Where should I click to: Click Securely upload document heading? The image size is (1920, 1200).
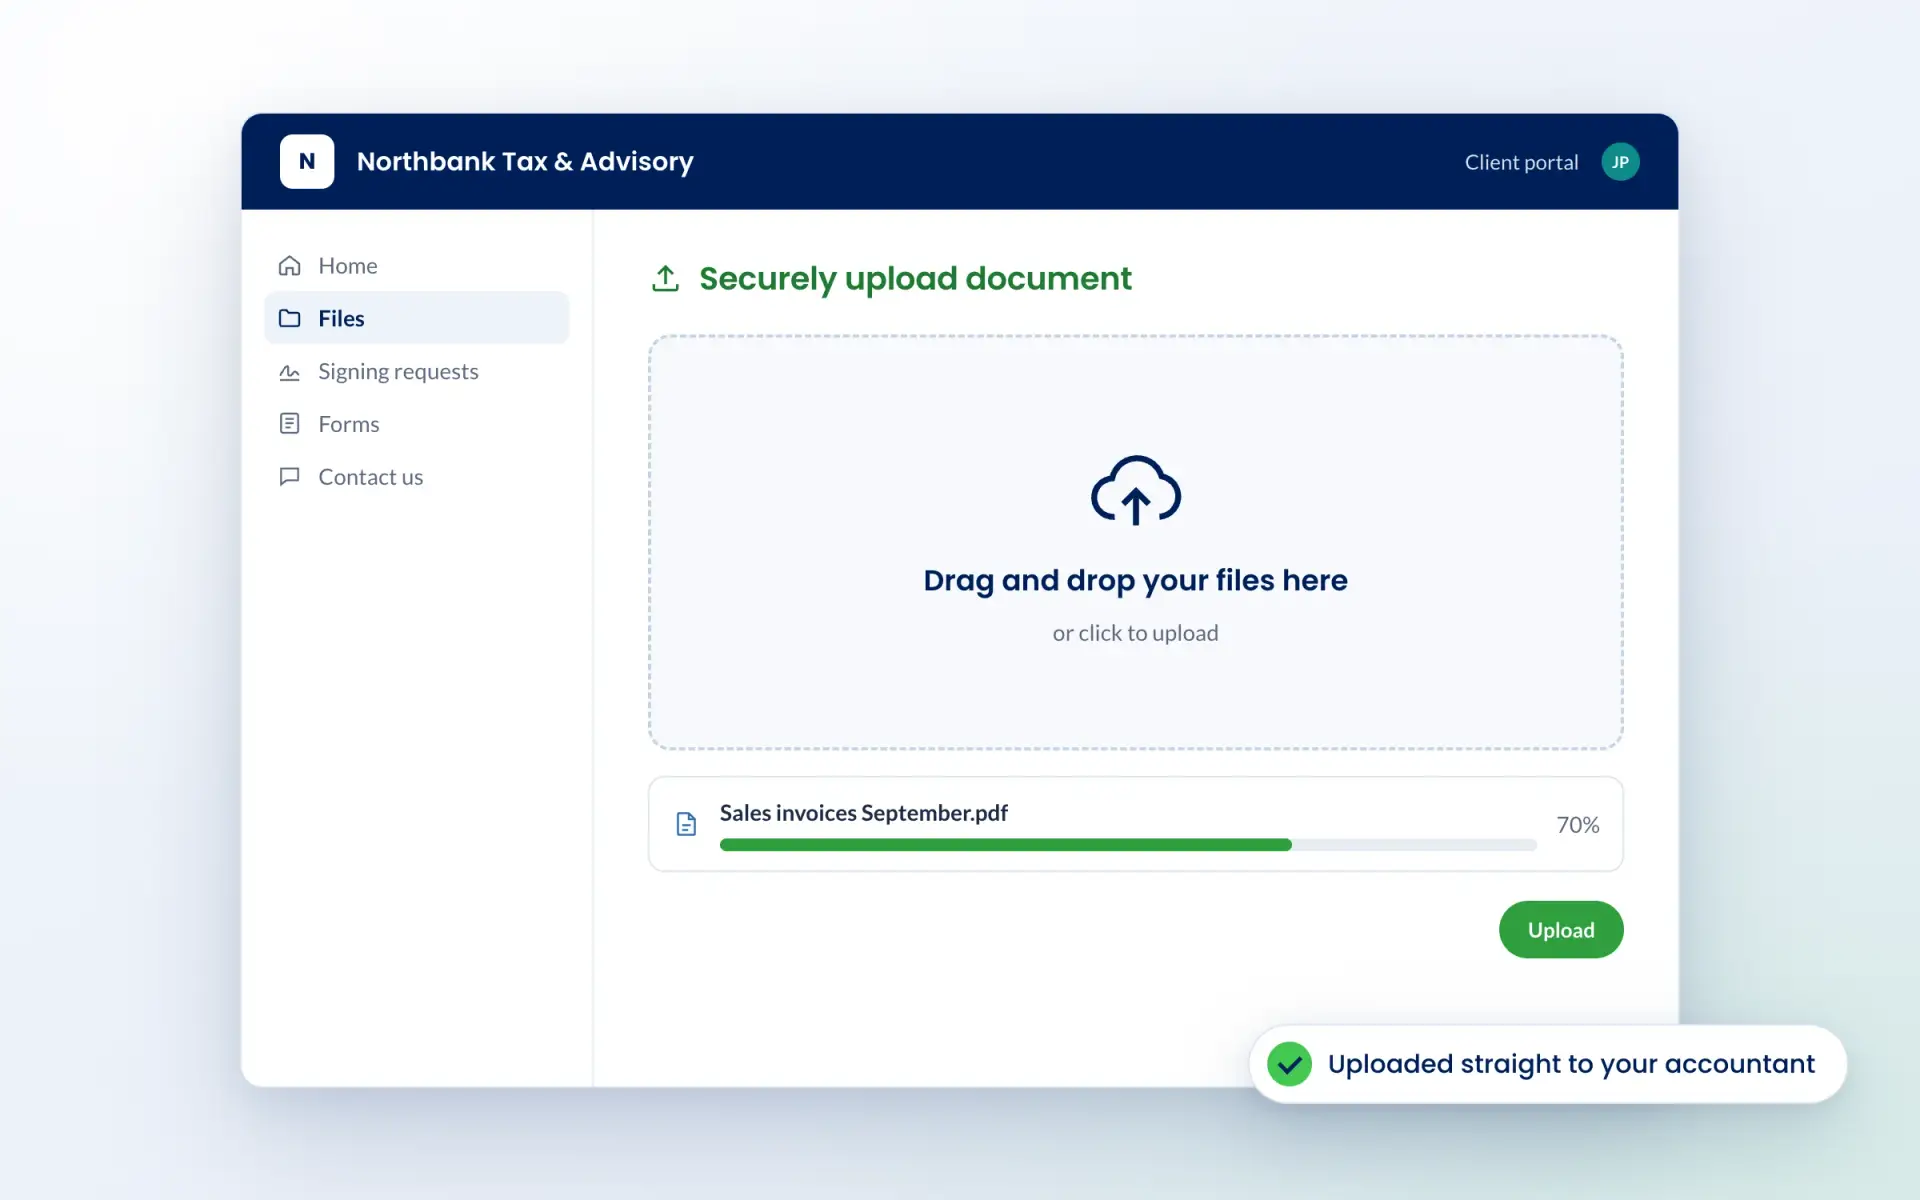915,279
